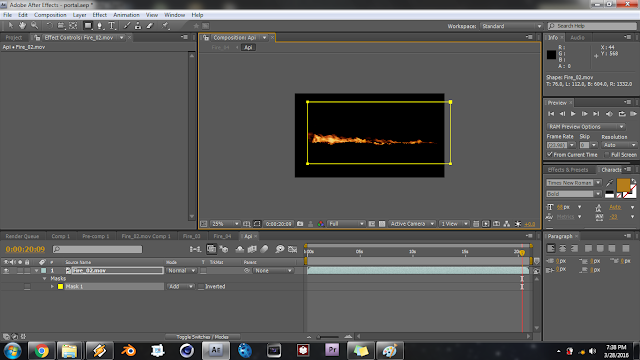Expand Mask 1 properties
This screenshot has height=360, width=640.
tap(52, 287)
